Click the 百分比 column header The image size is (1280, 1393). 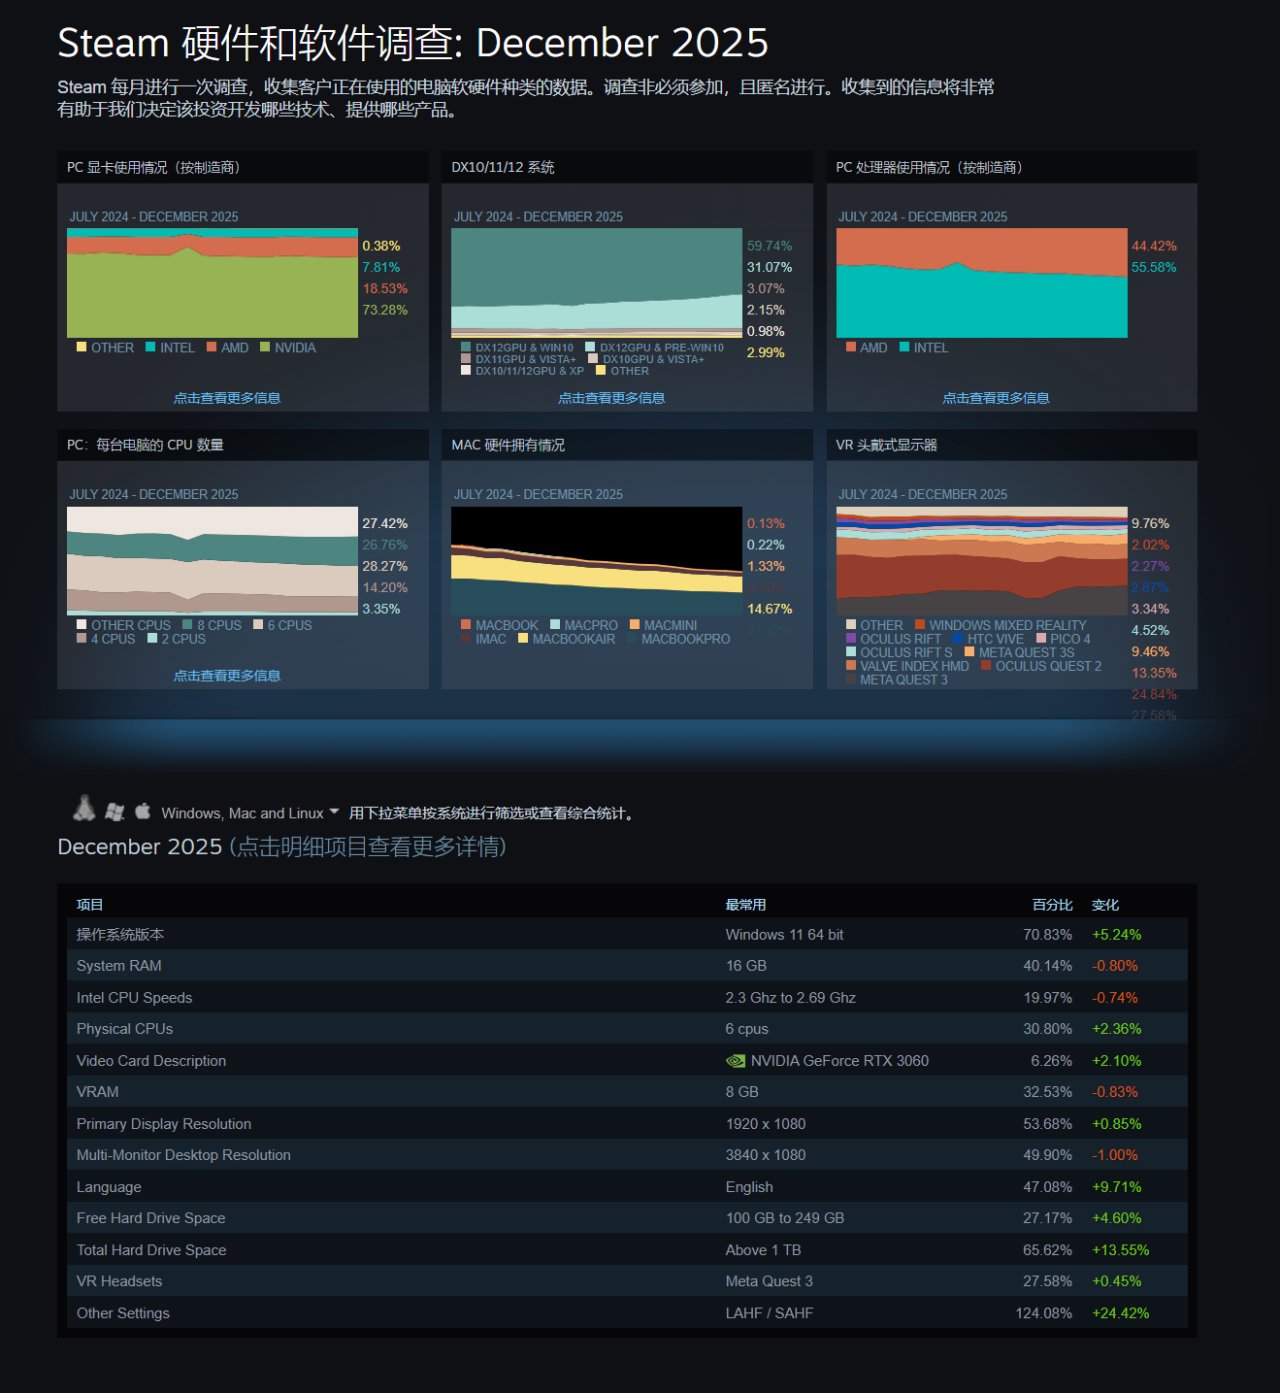click(x=1052, y=905)
